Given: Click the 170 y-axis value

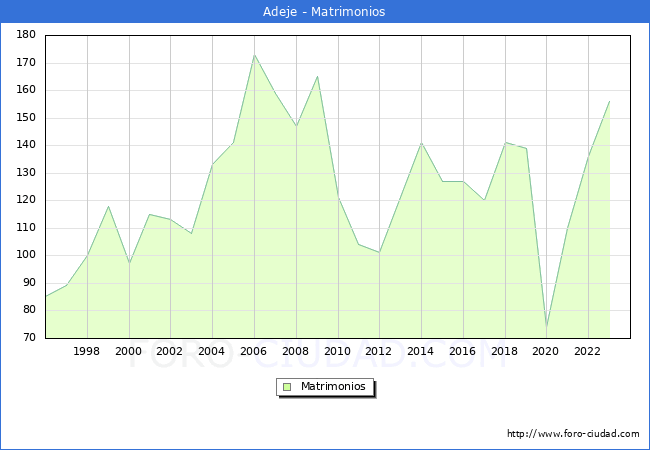Looking at the screenshot, I should [x=26, y=63].
